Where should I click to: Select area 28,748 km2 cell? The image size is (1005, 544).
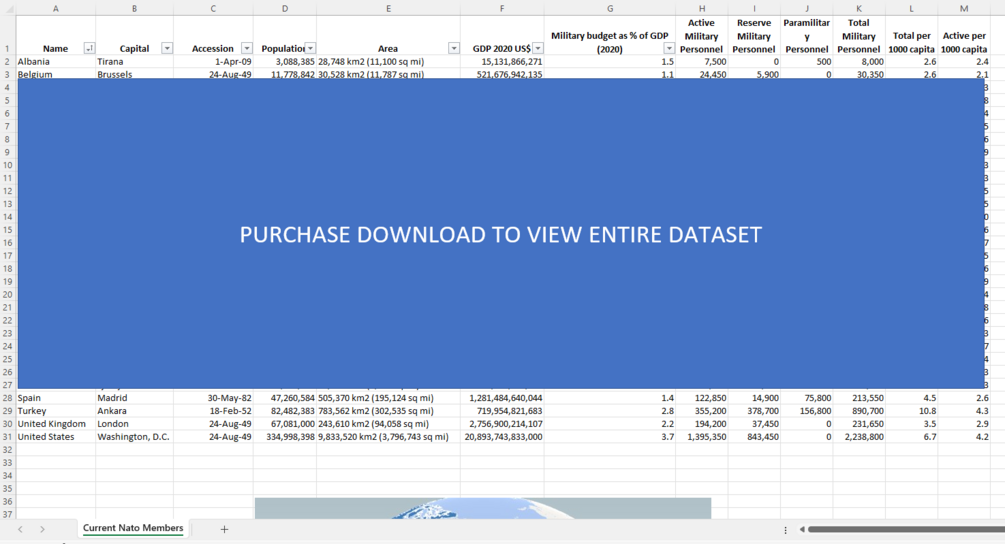click(388, 62)
